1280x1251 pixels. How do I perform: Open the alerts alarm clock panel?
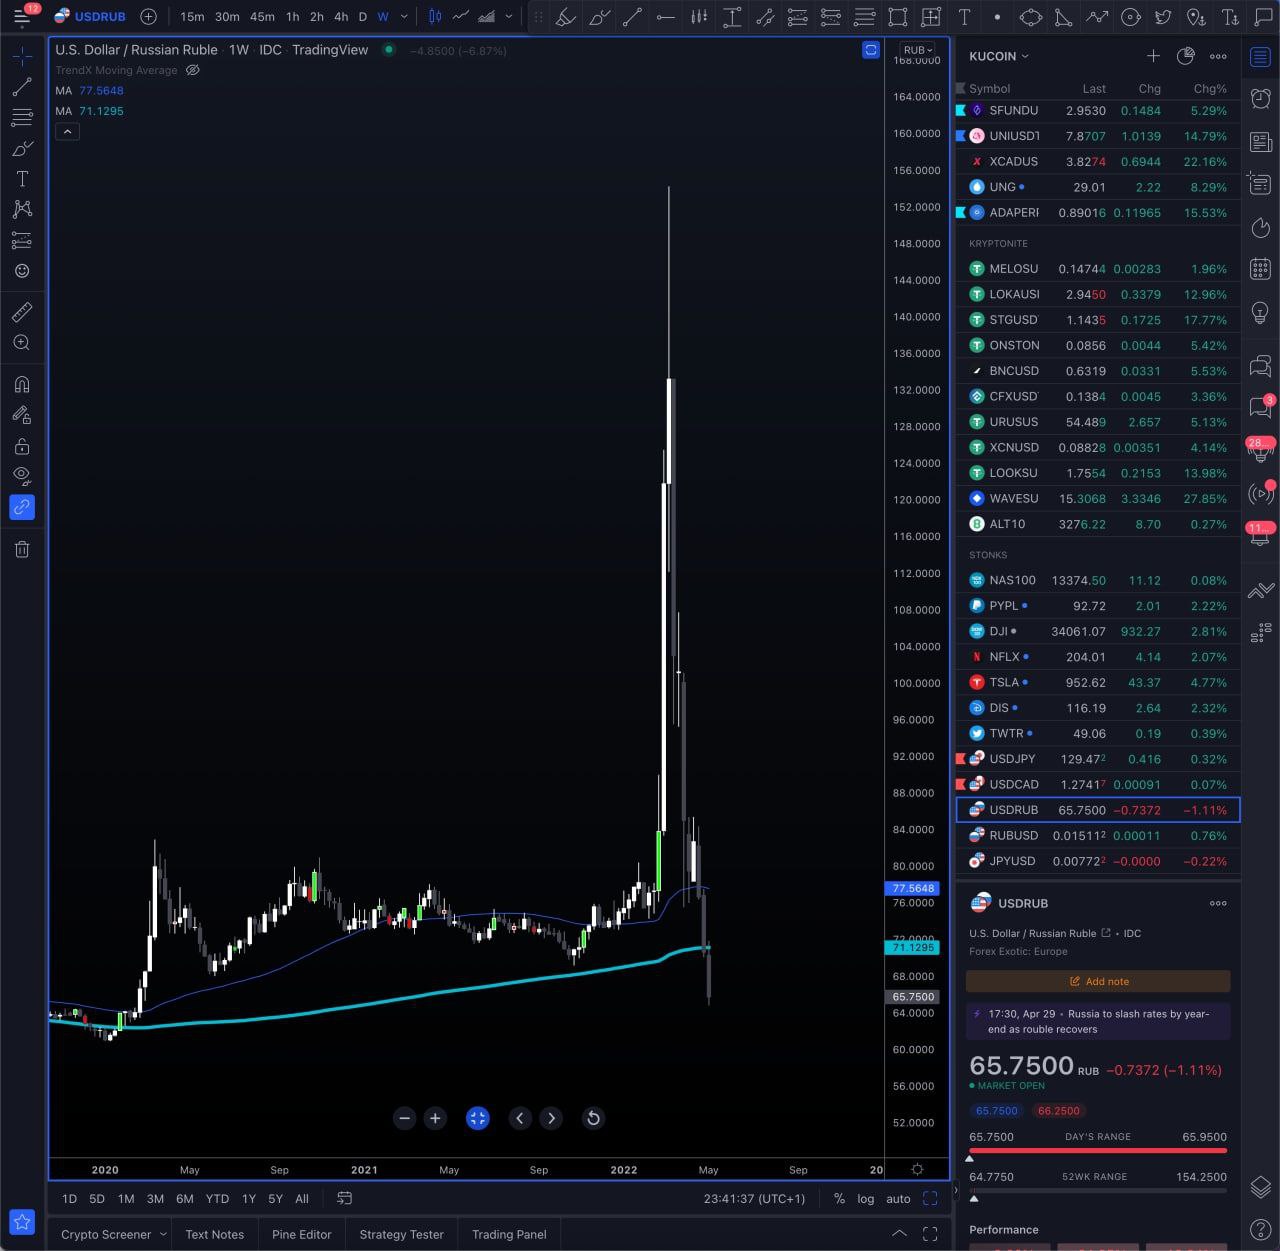[x=1260, y=97]
